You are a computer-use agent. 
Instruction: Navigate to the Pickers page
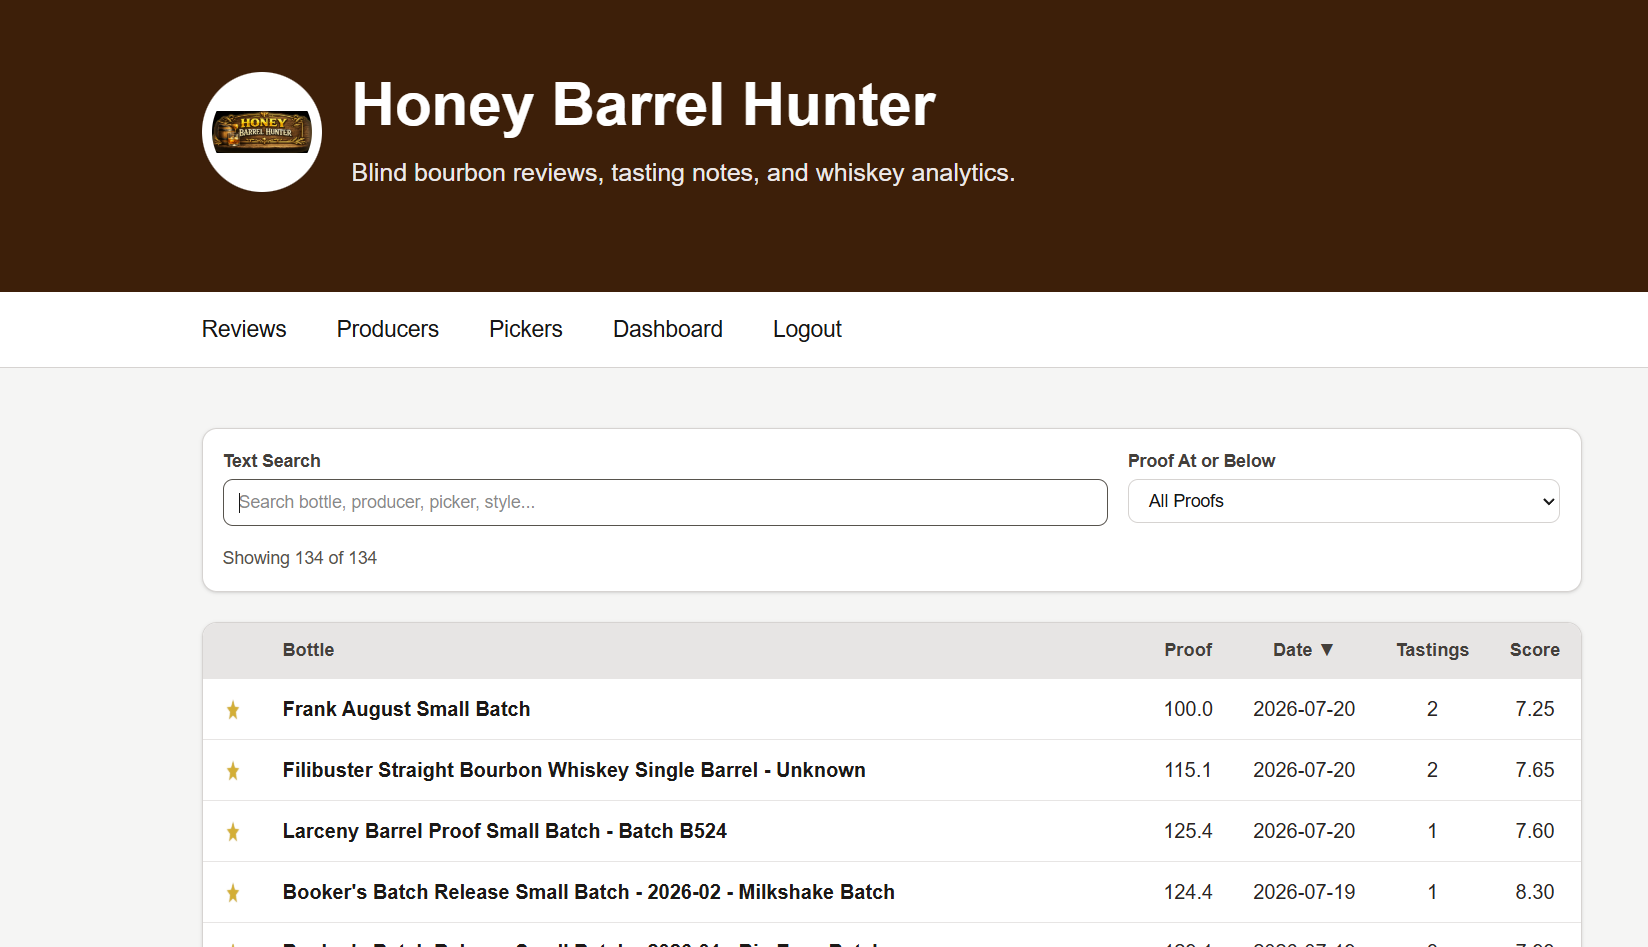526,329
